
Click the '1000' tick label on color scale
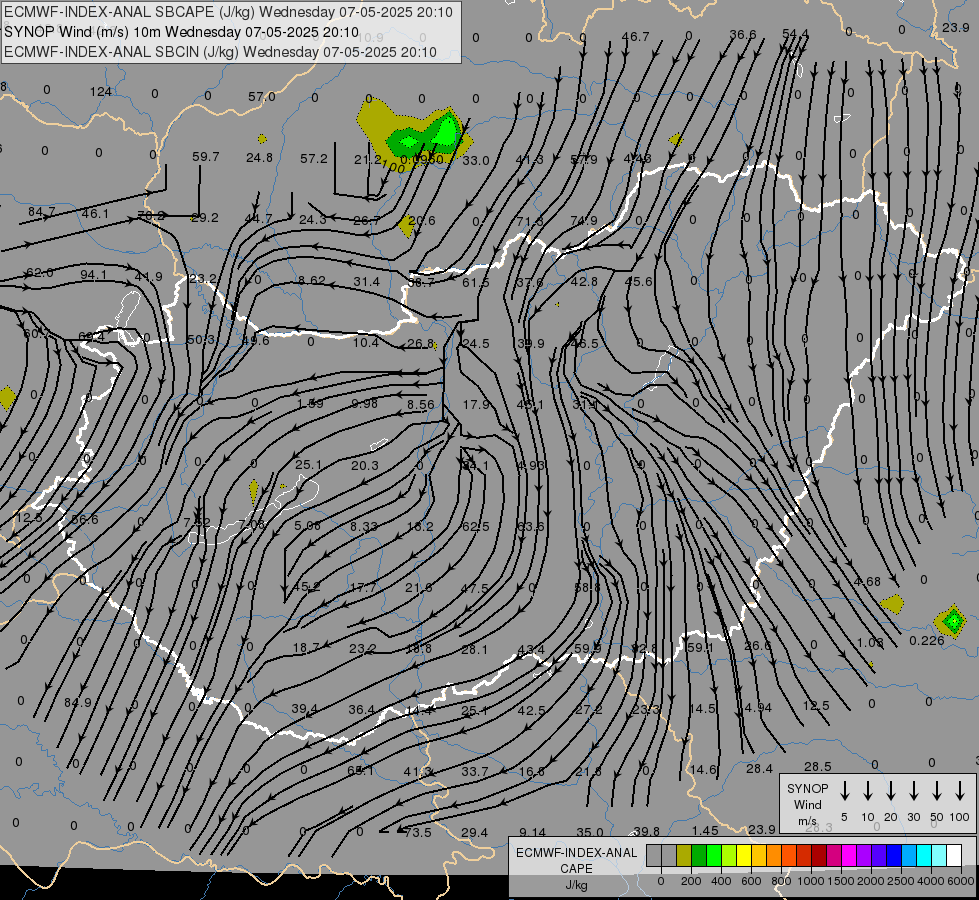(810, 881)
